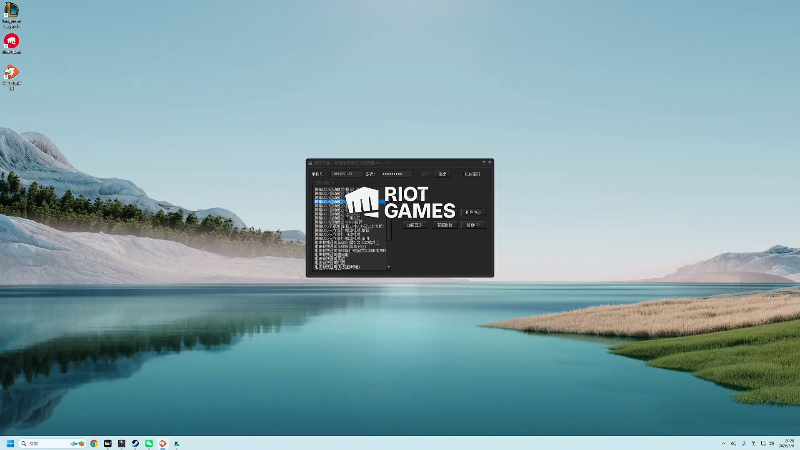The width and height of the screenshot is (800, 450).
Task: Tick the checkbox in the tool window's top row
Action: point(462,174)
